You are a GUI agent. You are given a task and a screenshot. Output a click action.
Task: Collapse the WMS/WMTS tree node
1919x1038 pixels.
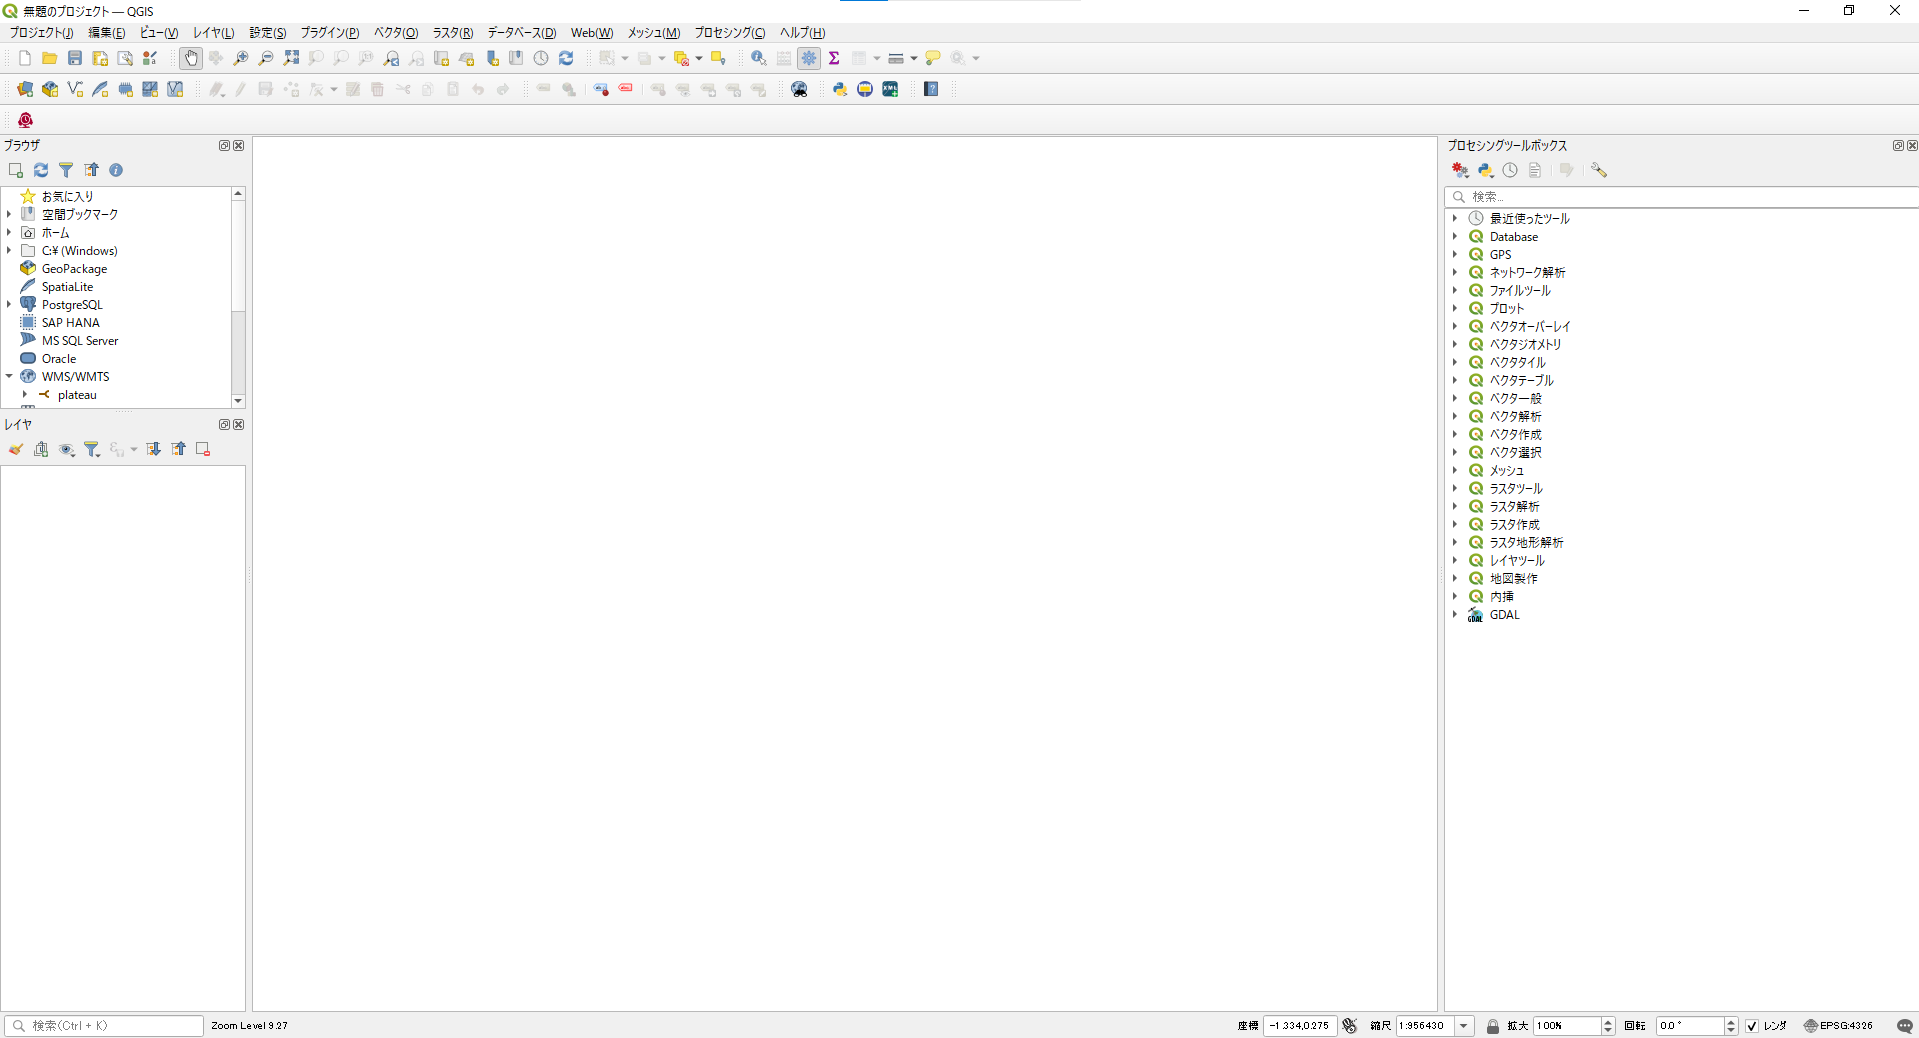[x=9, y=377]
